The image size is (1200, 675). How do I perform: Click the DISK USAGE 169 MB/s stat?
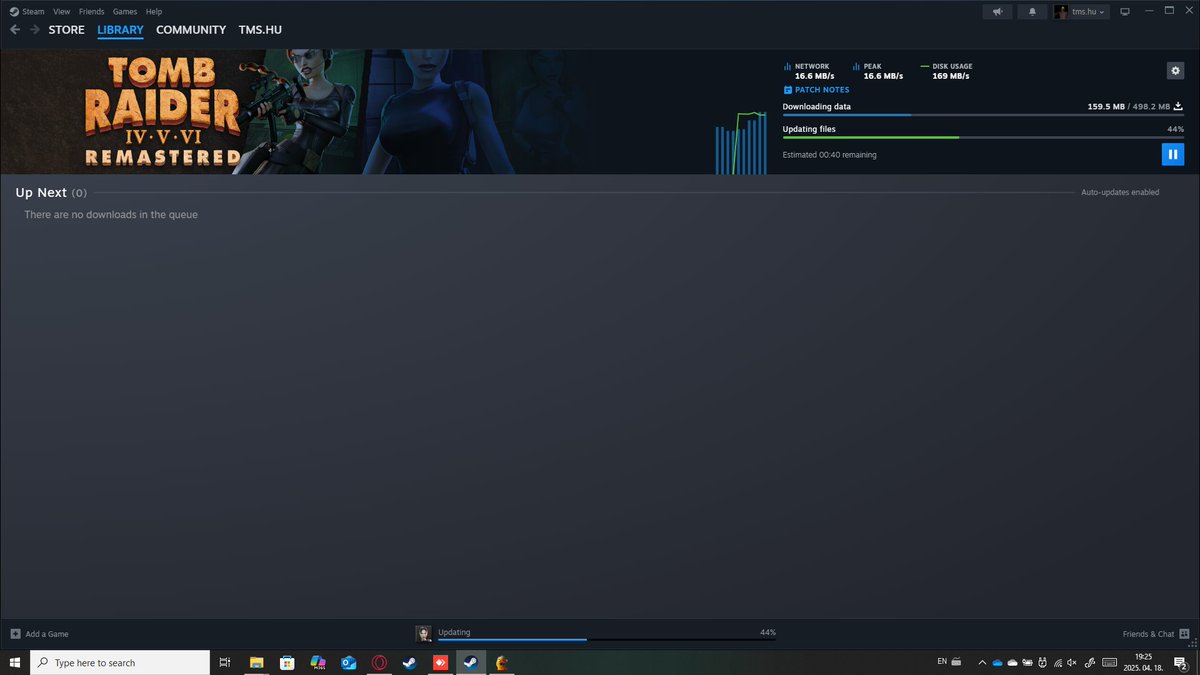946,71
